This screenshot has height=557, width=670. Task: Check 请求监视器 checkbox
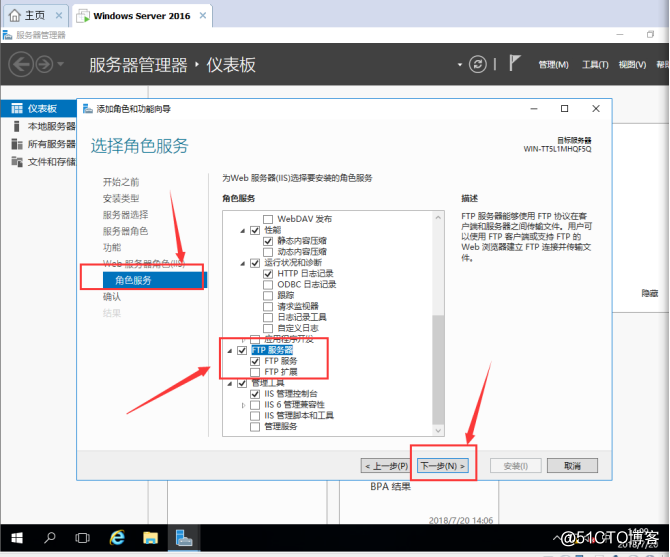[268, 307]
